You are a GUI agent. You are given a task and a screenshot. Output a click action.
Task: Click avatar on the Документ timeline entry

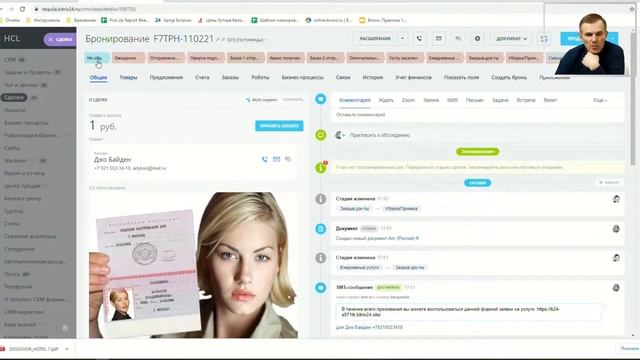[616, 229]
